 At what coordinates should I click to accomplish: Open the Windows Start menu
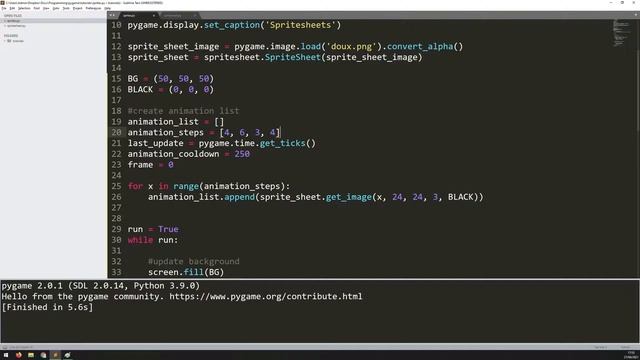pyautogui.click(x=6, y=355)
